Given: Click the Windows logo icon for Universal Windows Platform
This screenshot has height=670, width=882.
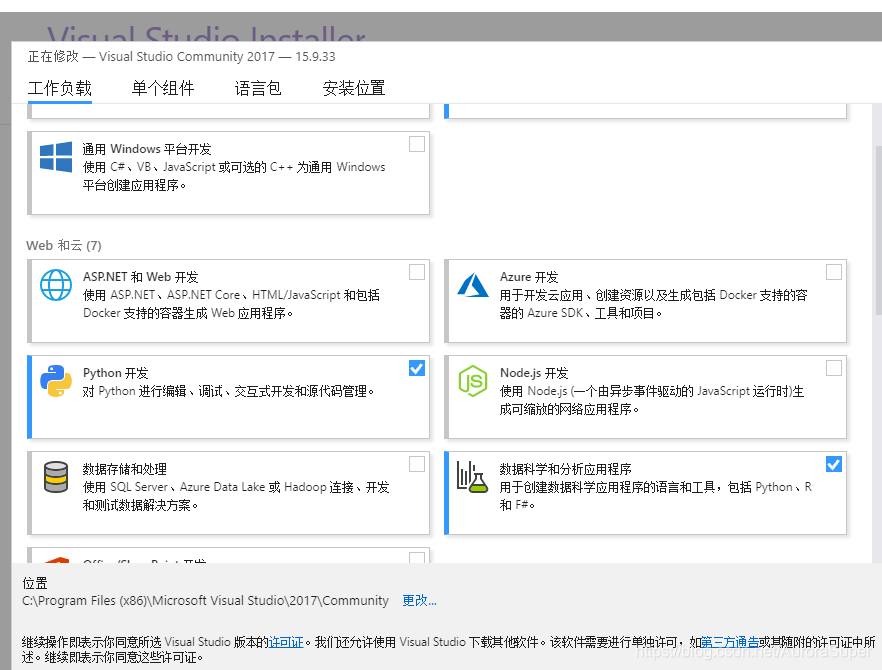Looking at the screenshot, I should point(56,156).
